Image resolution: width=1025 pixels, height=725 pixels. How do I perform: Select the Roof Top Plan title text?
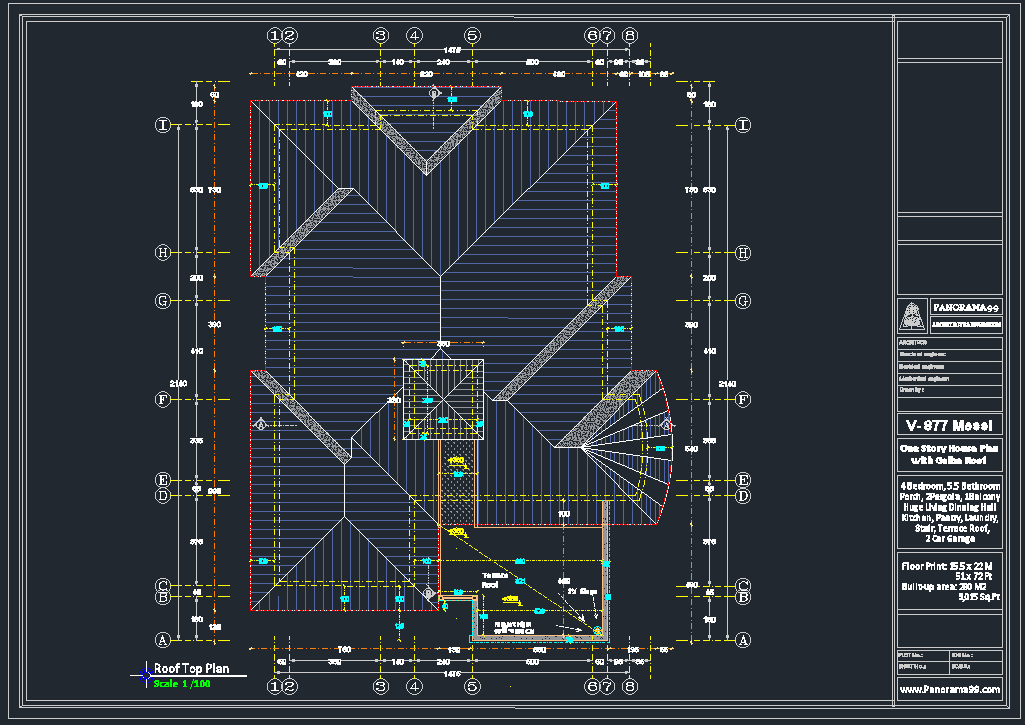coord(191,668)
